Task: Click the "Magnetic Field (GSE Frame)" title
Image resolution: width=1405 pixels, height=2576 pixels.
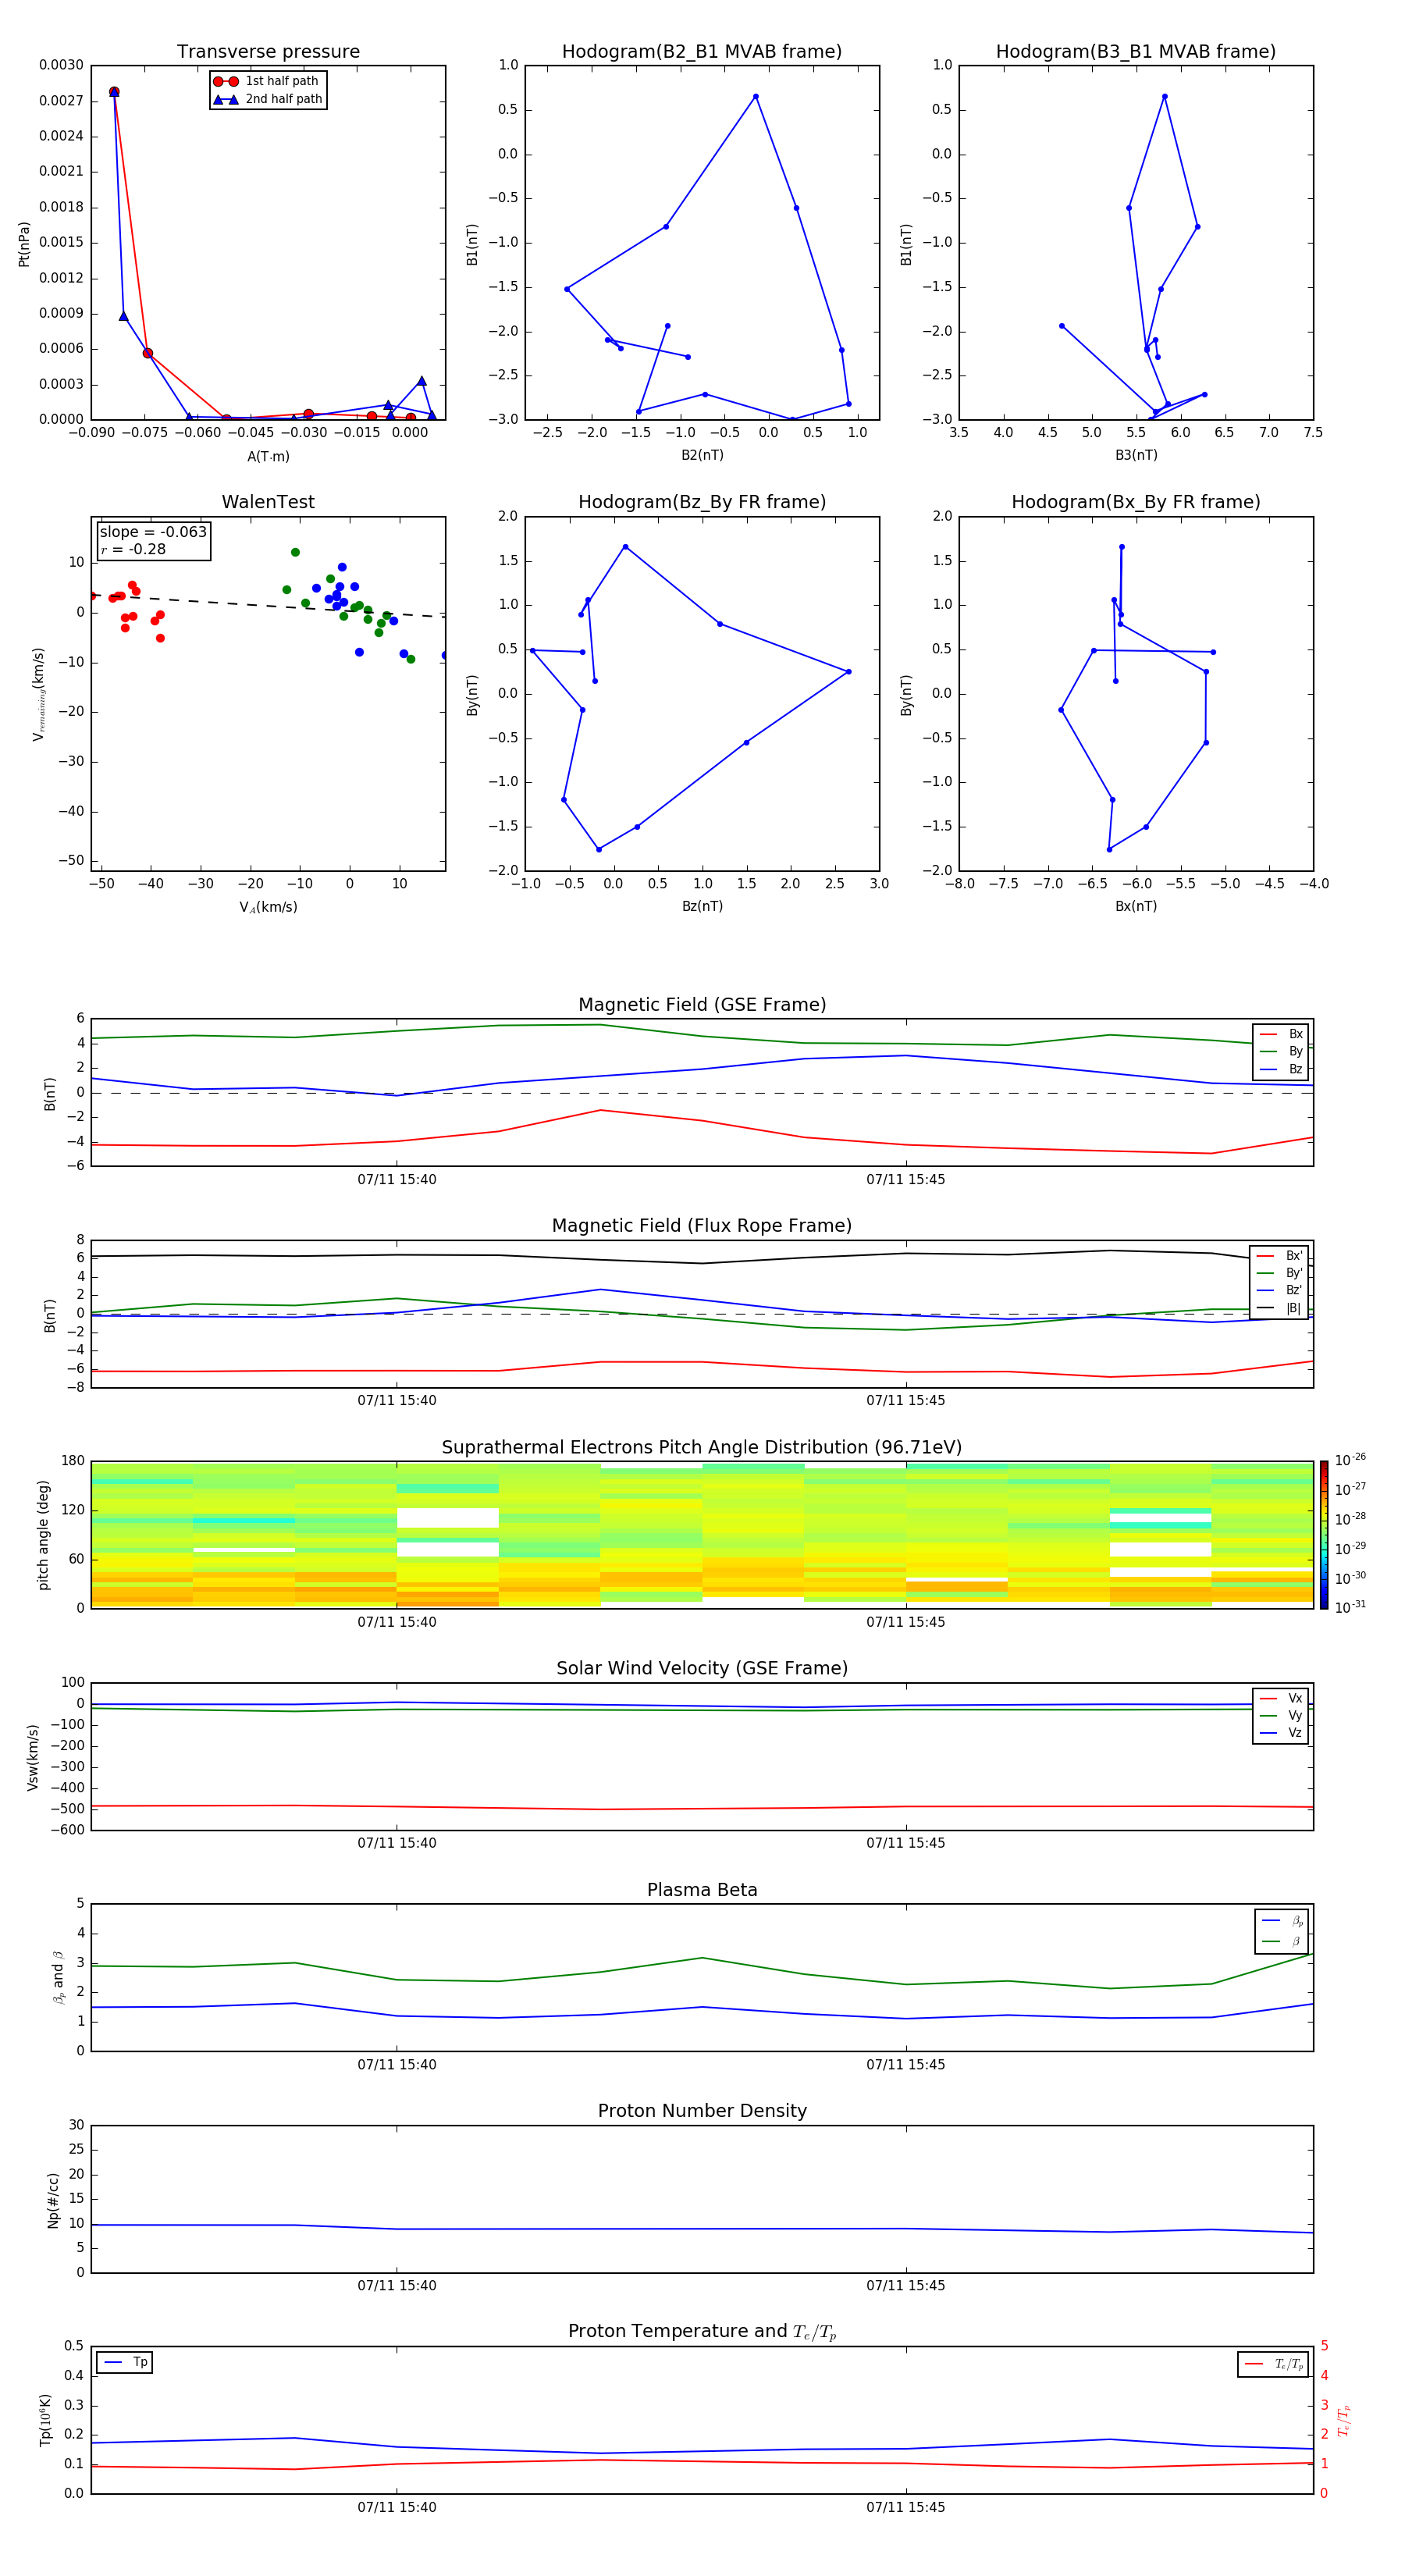Action: (x=702, y=1005)
